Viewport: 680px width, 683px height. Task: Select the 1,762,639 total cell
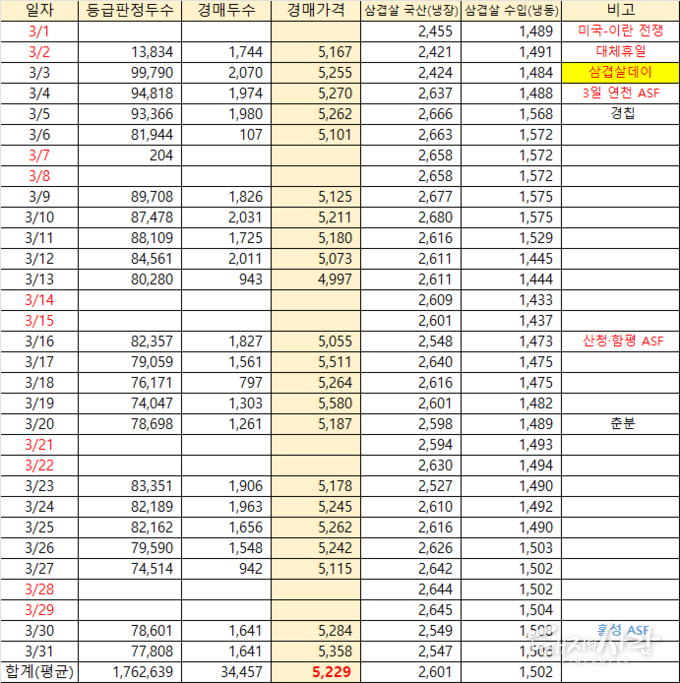[142, 672]
